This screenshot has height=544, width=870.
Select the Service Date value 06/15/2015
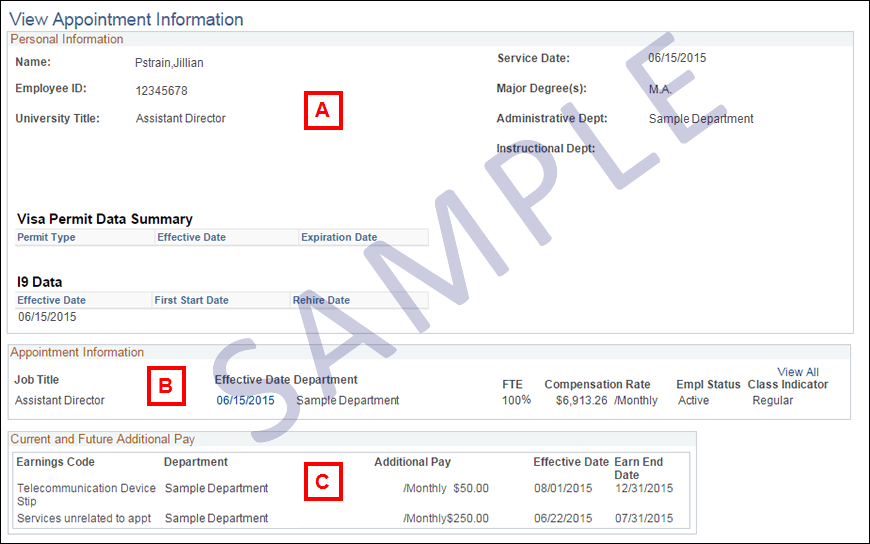click(x=677, y=58)
